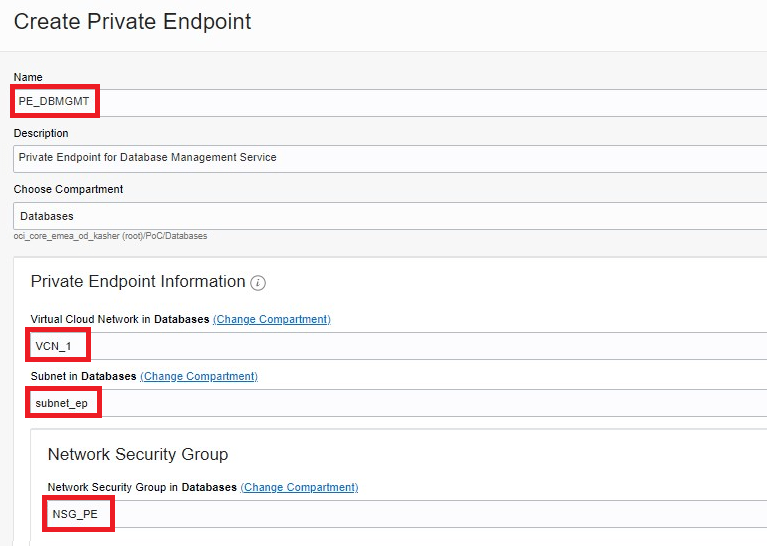The image size is (767, 546).
Task: Open the Subnet dropdown showing subnet_ep
Action: click(x=400, y=403)
